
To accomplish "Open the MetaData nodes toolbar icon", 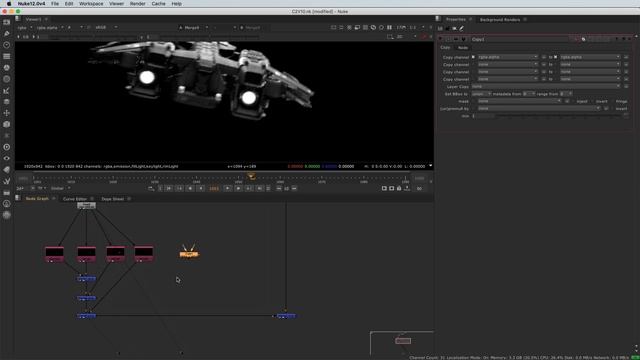I will click(x=7, y=170).
